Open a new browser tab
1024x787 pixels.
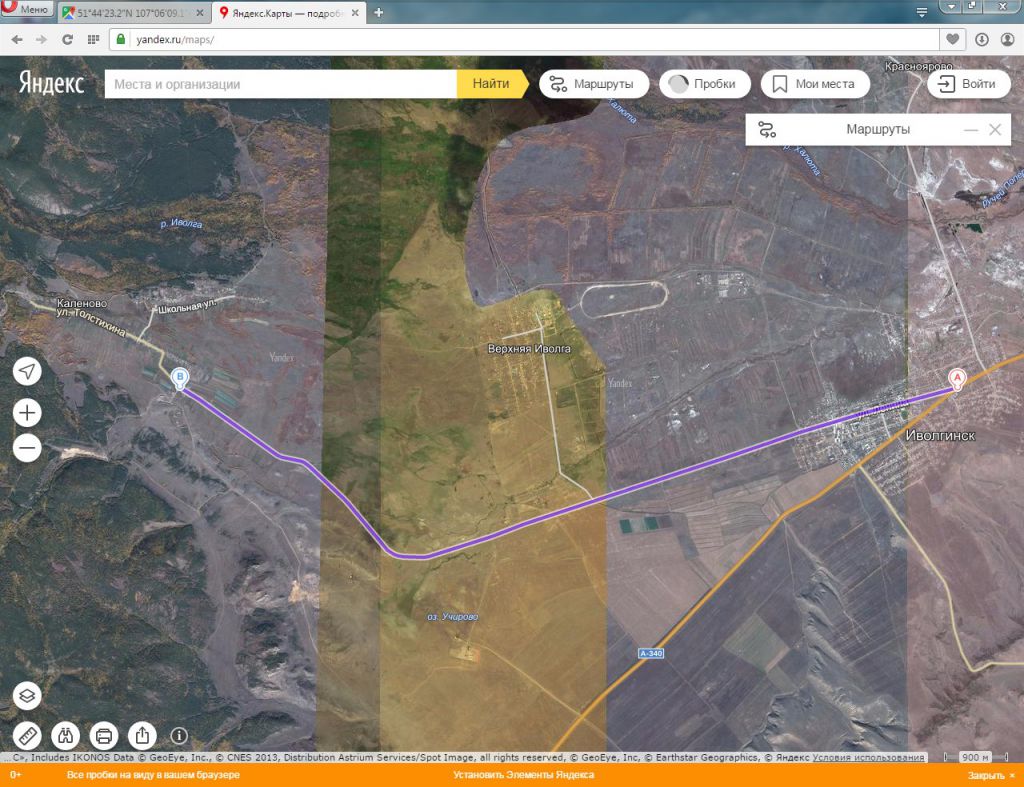pos(378,13)
